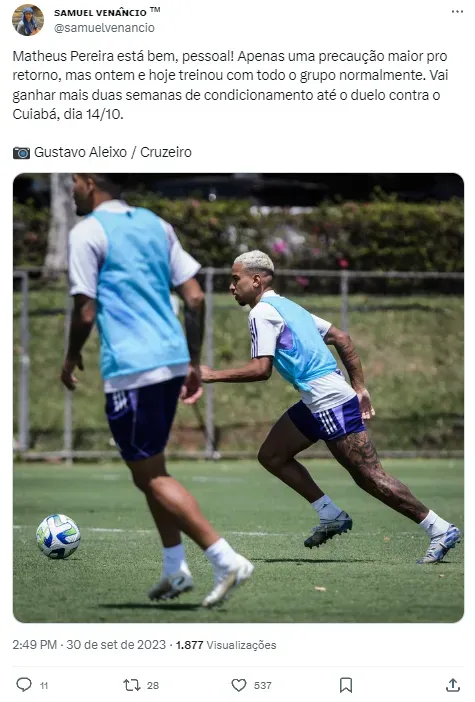
Task: Click the tweet text about Matheus Pereira
Action: (x=230, y=85)
